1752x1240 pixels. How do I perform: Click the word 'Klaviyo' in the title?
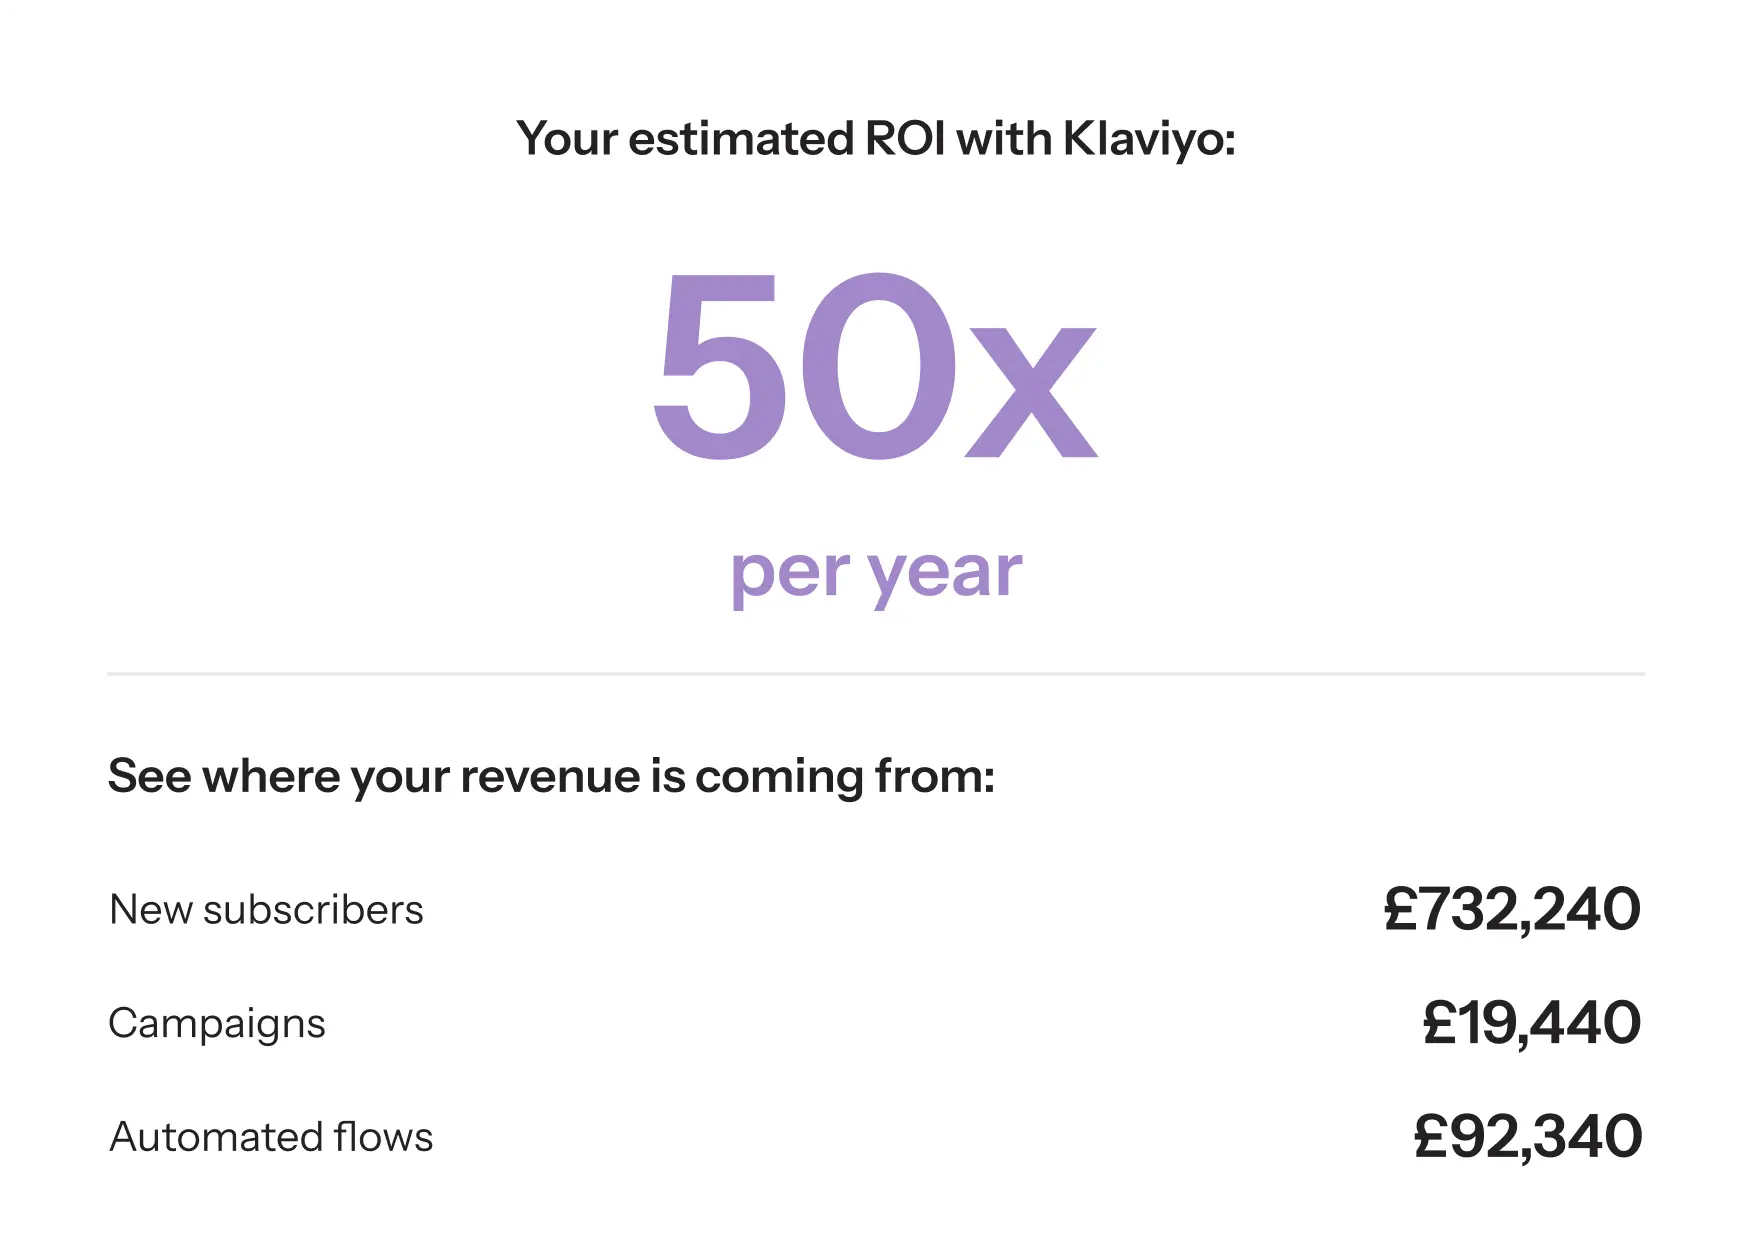pyautogui.click(x=1148, y=138)
